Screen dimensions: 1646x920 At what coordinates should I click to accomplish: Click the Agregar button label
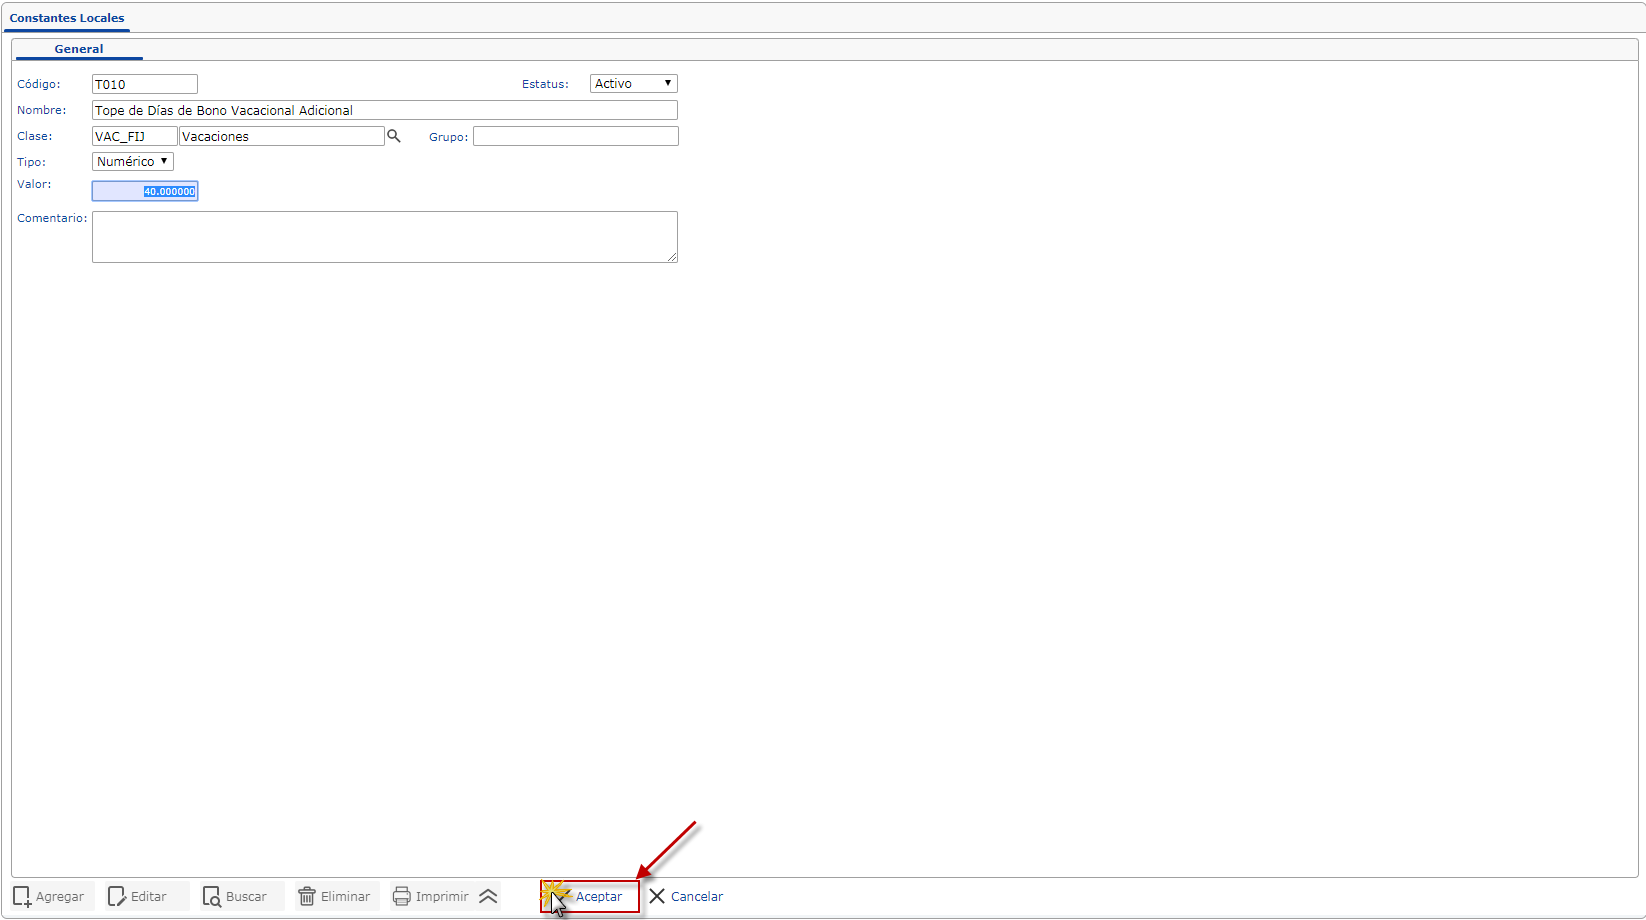point(60,897)
